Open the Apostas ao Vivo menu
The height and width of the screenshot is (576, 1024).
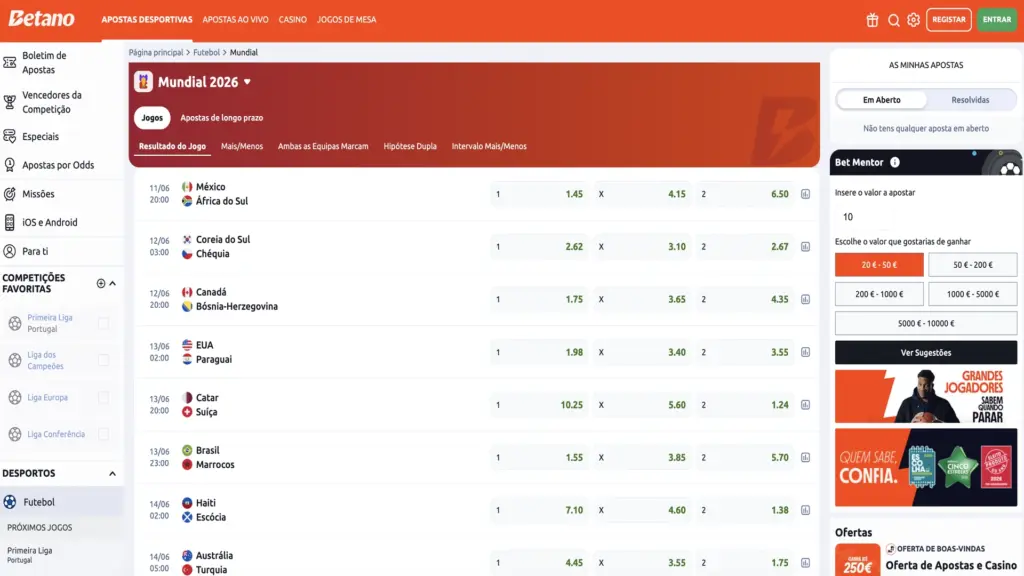(x=235, y=20)
